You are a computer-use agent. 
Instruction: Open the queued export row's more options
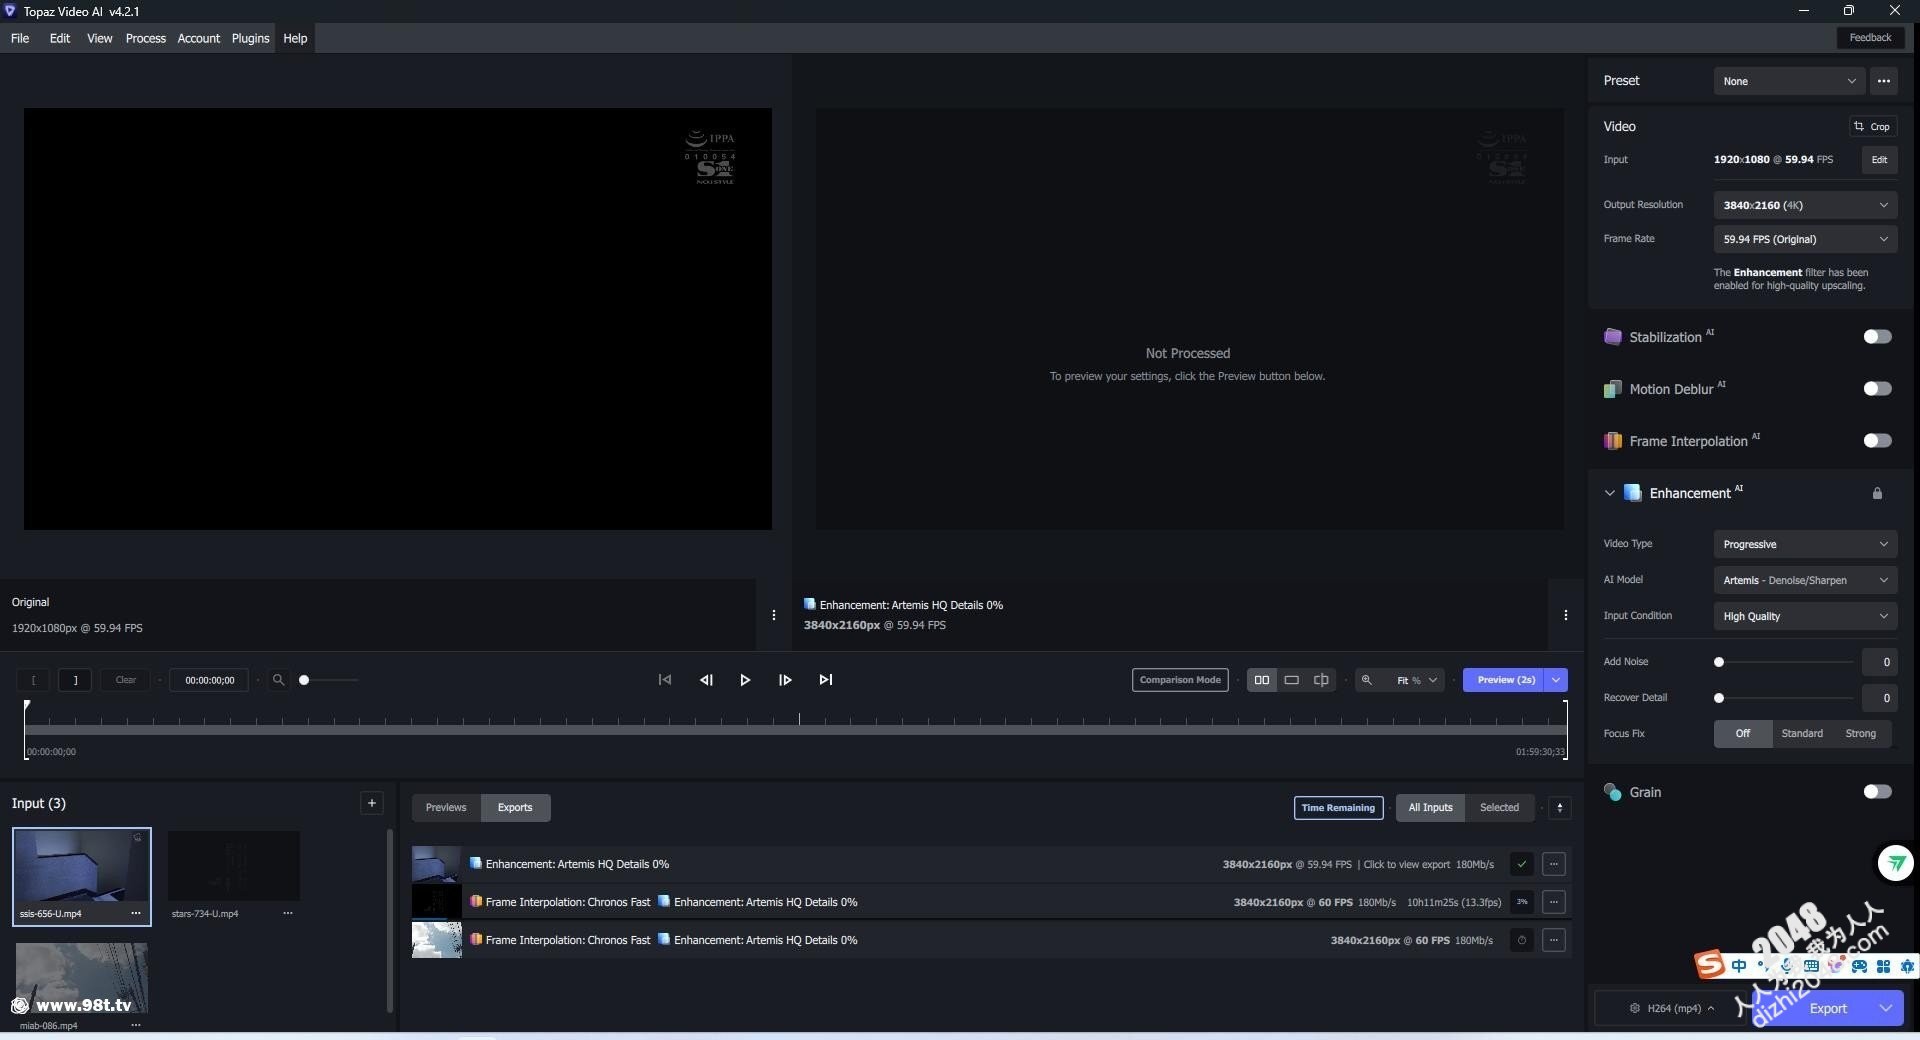1554,940
